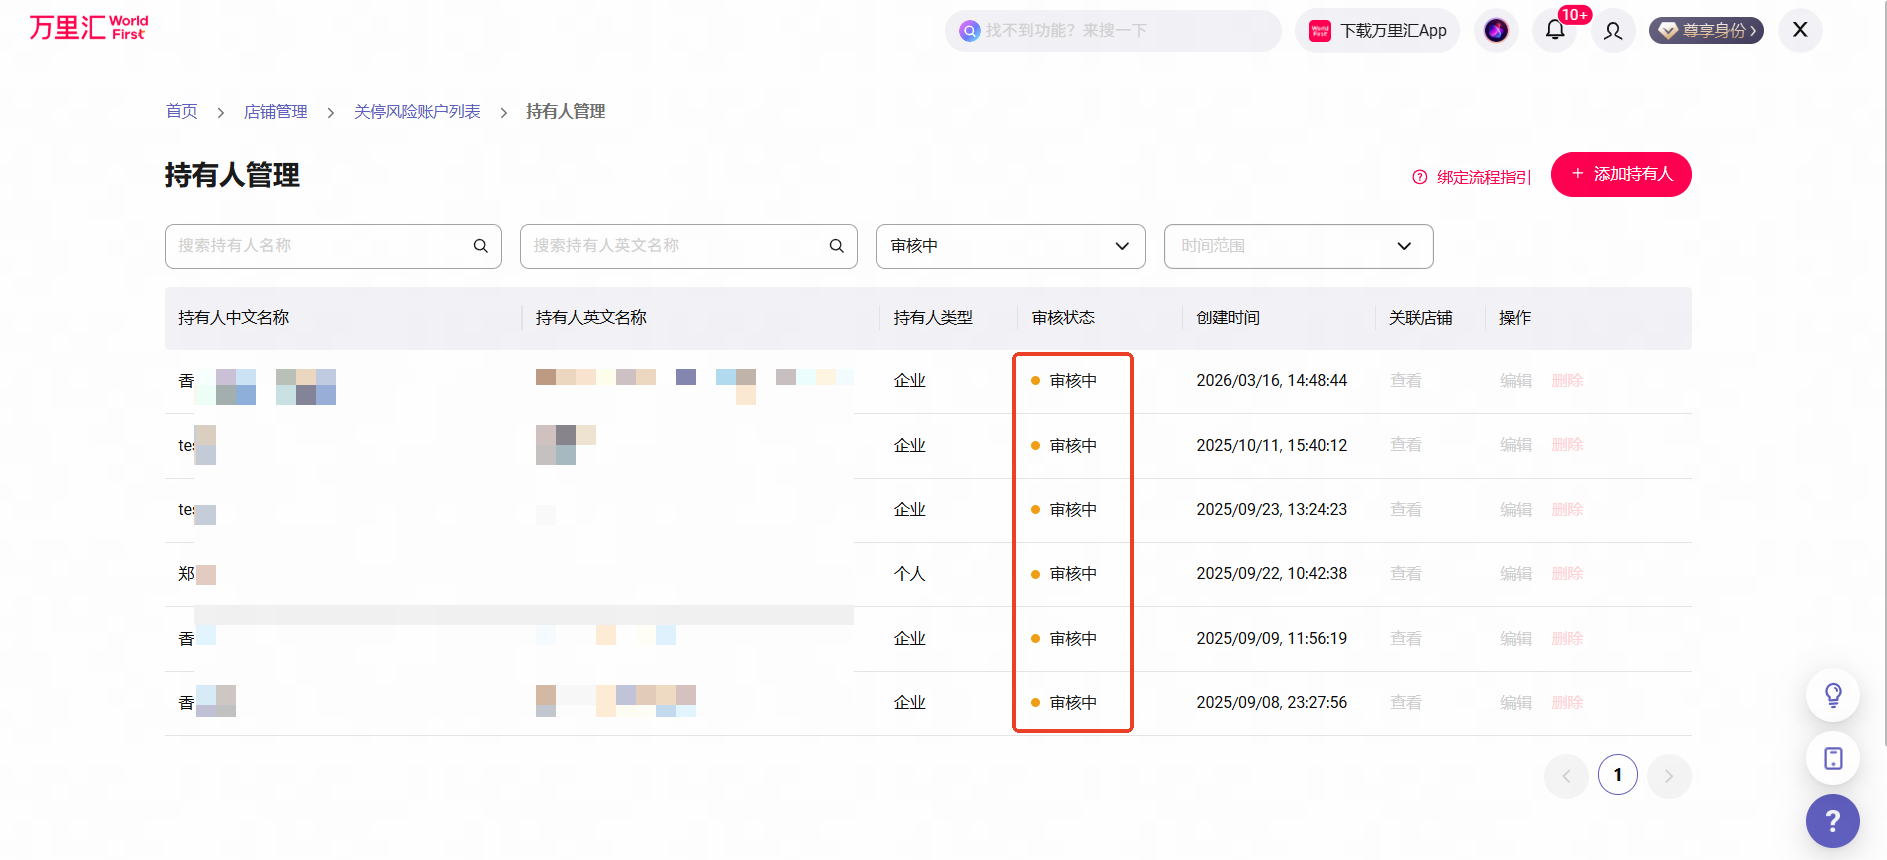The height and width of the screenshot is (860, 1887).
Task: Click the search icon in the 搜索持有人英文名称 field
Action: 837,246
